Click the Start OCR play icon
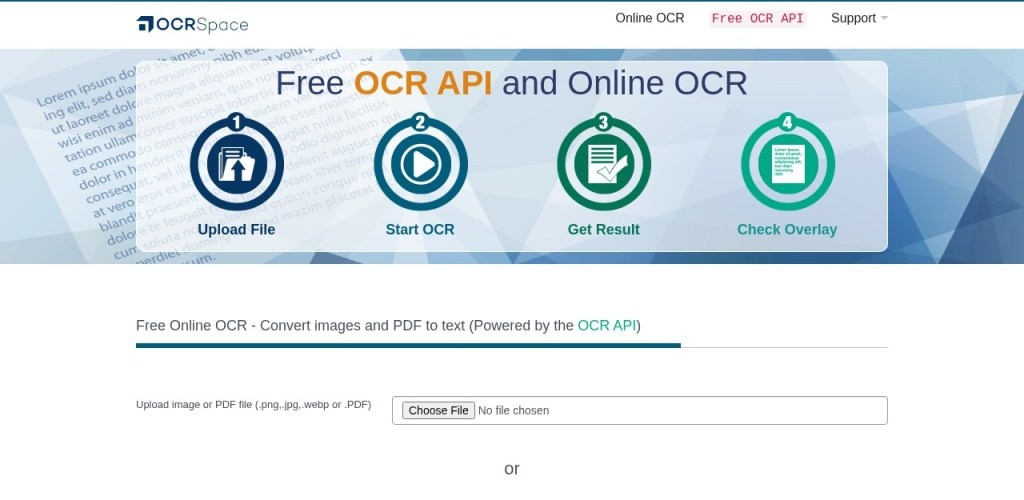1024x500 pixels. (420, 165)
